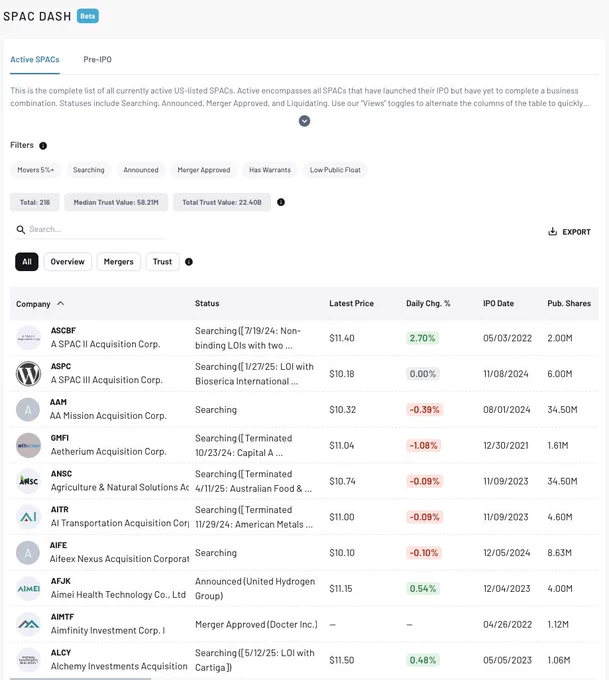The width and height of the screenshot is (609, 680).
Task: Sort by IPO Date column header
Action: [x=498, y=304]
